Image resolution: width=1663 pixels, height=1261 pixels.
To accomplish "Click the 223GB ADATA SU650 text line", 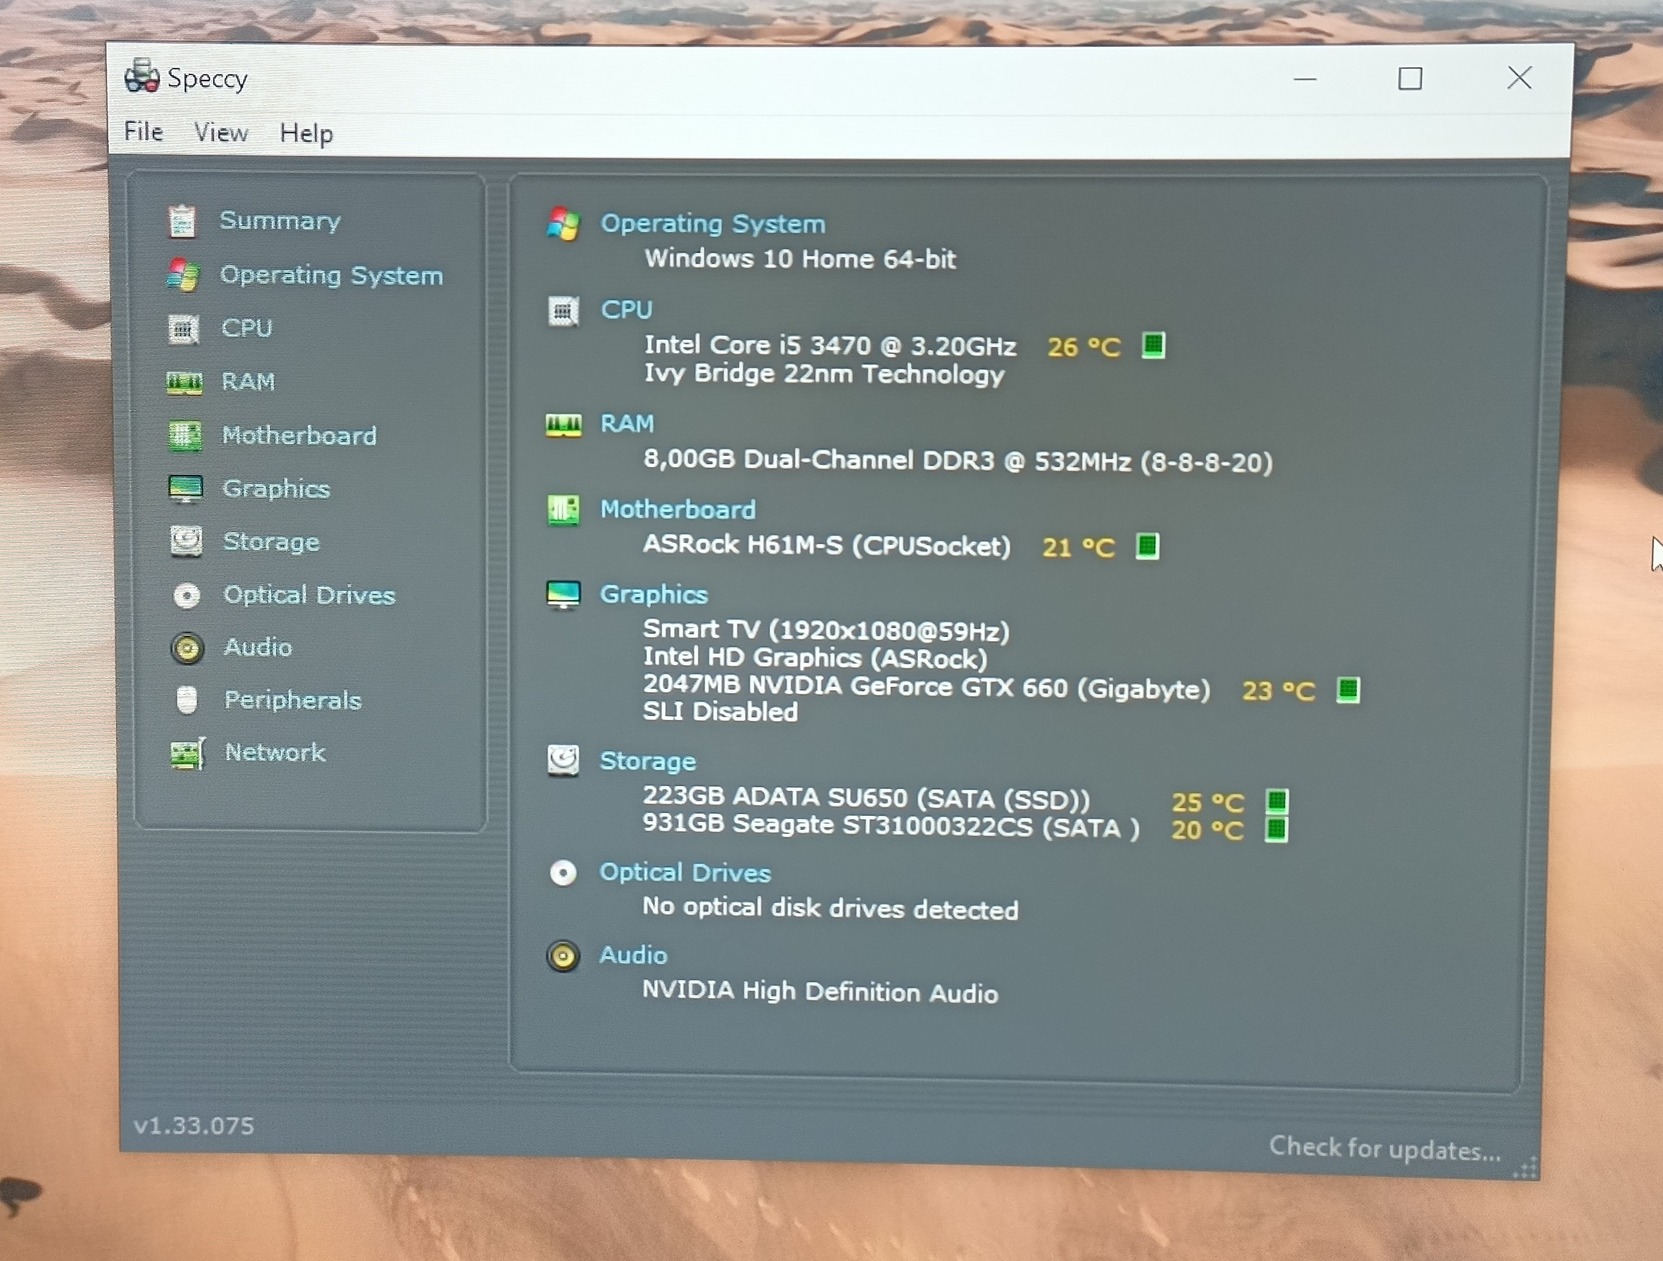I will 866,798.
